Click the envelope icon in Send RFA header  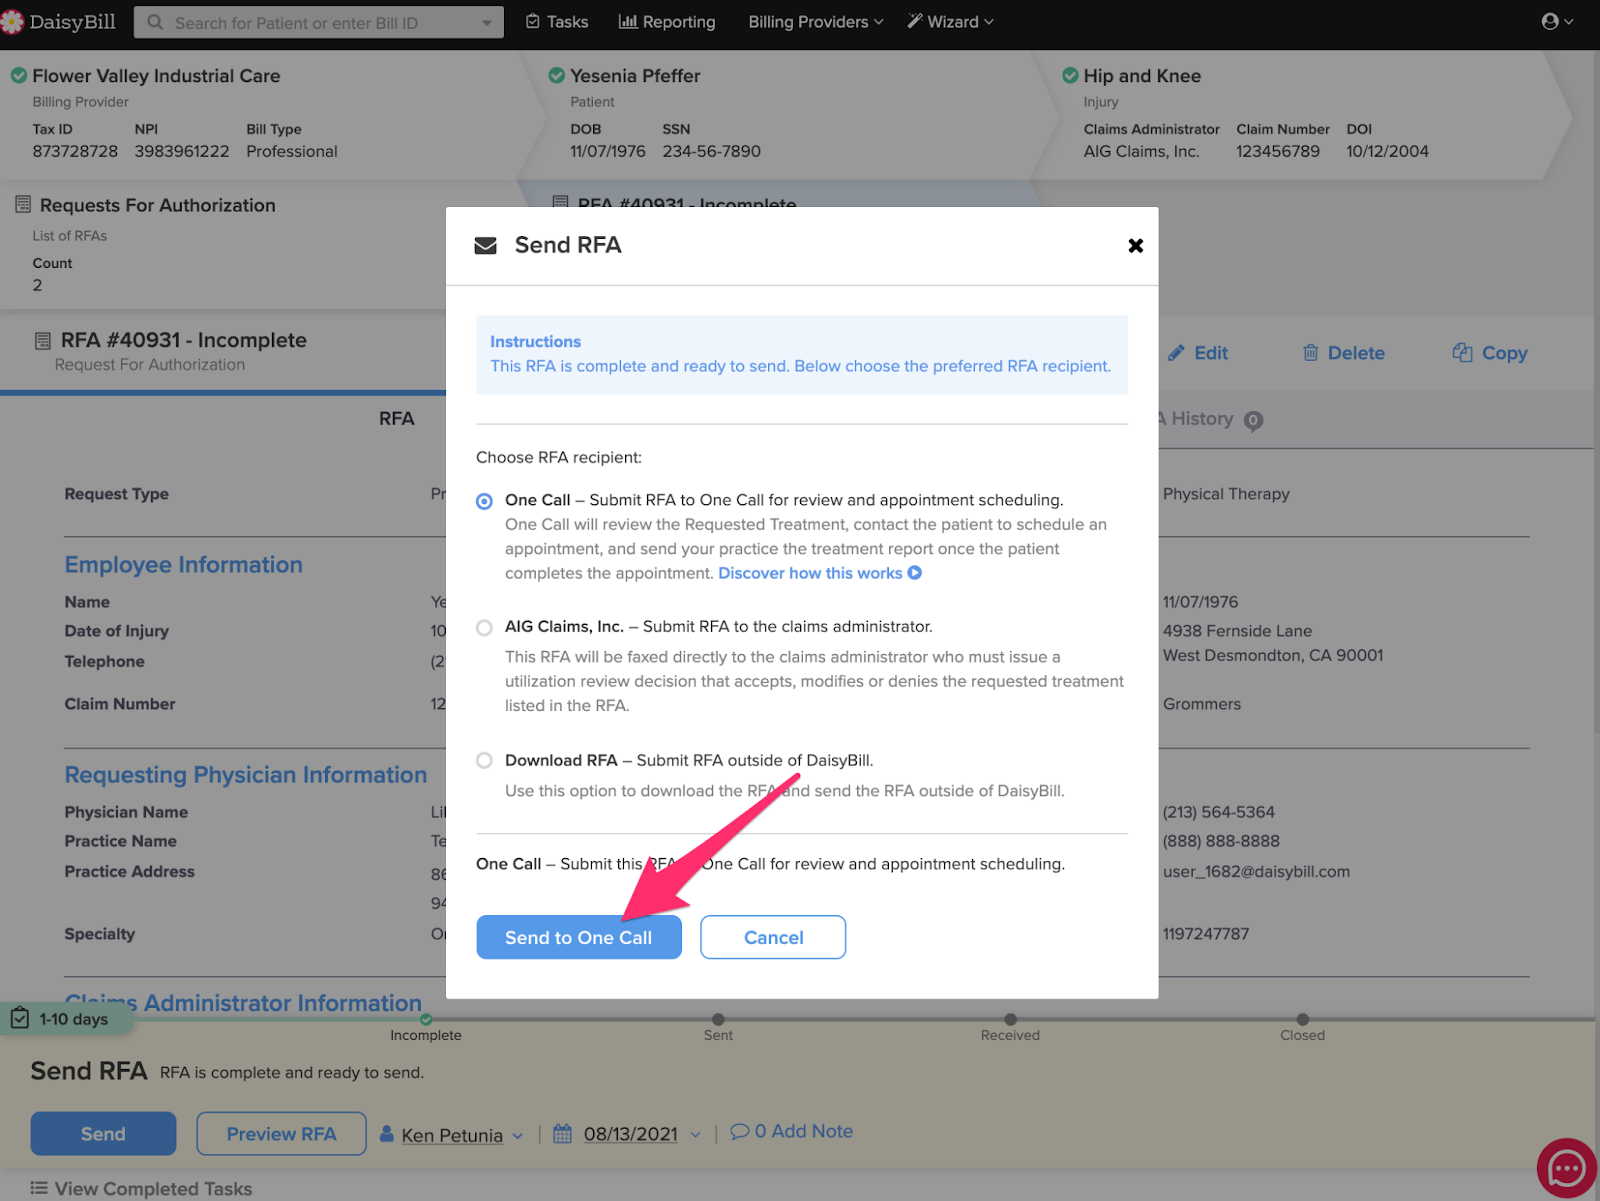[x=485, y=246]
